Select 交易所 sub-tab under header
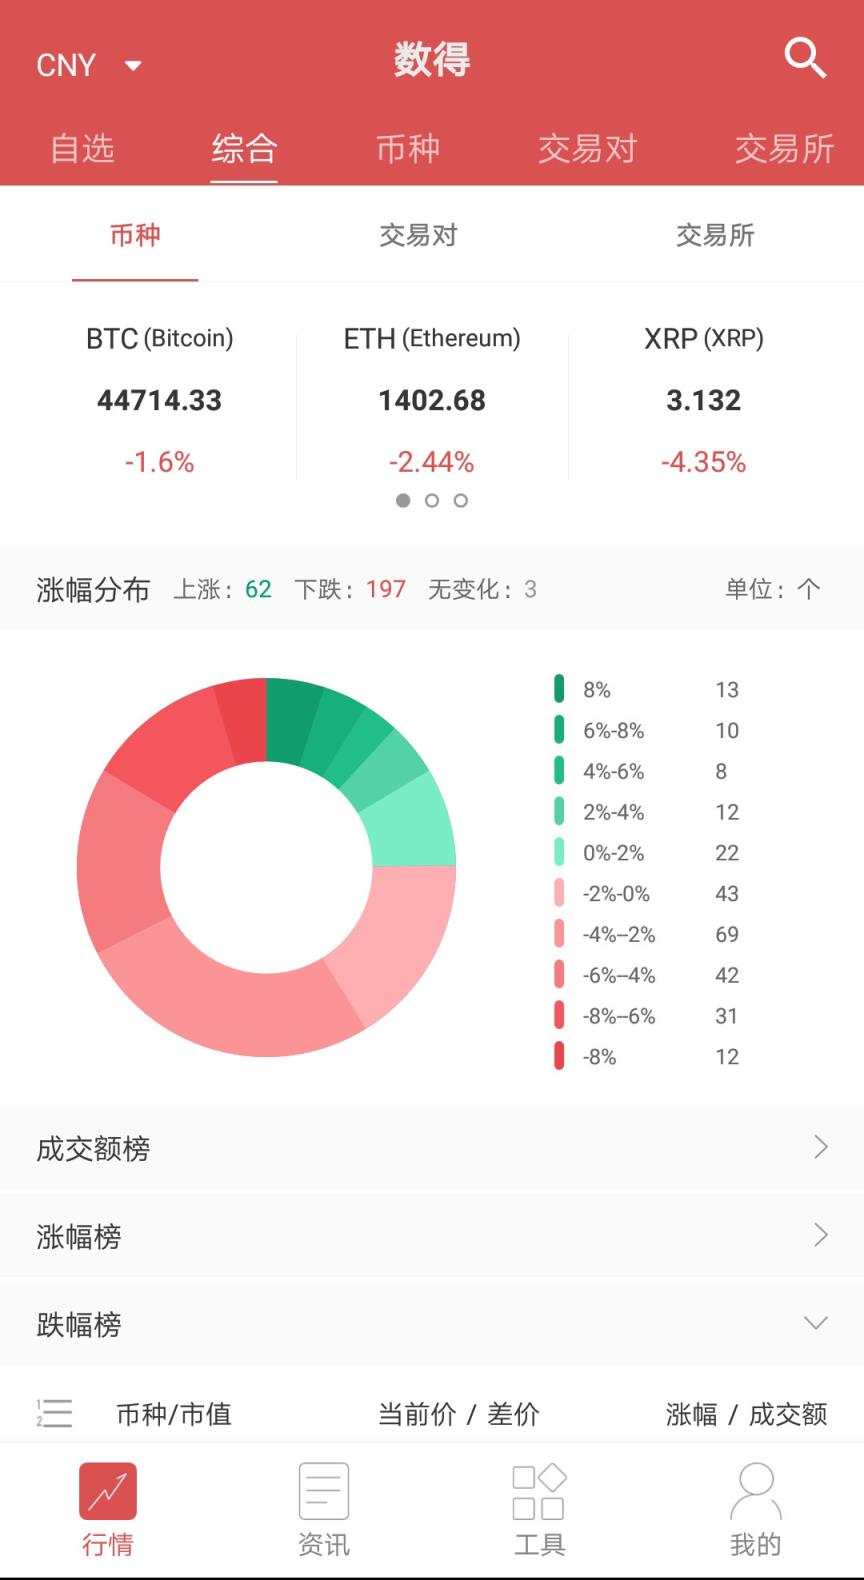This screenshot has width=864, height=1580. click(x=715, y=235)
